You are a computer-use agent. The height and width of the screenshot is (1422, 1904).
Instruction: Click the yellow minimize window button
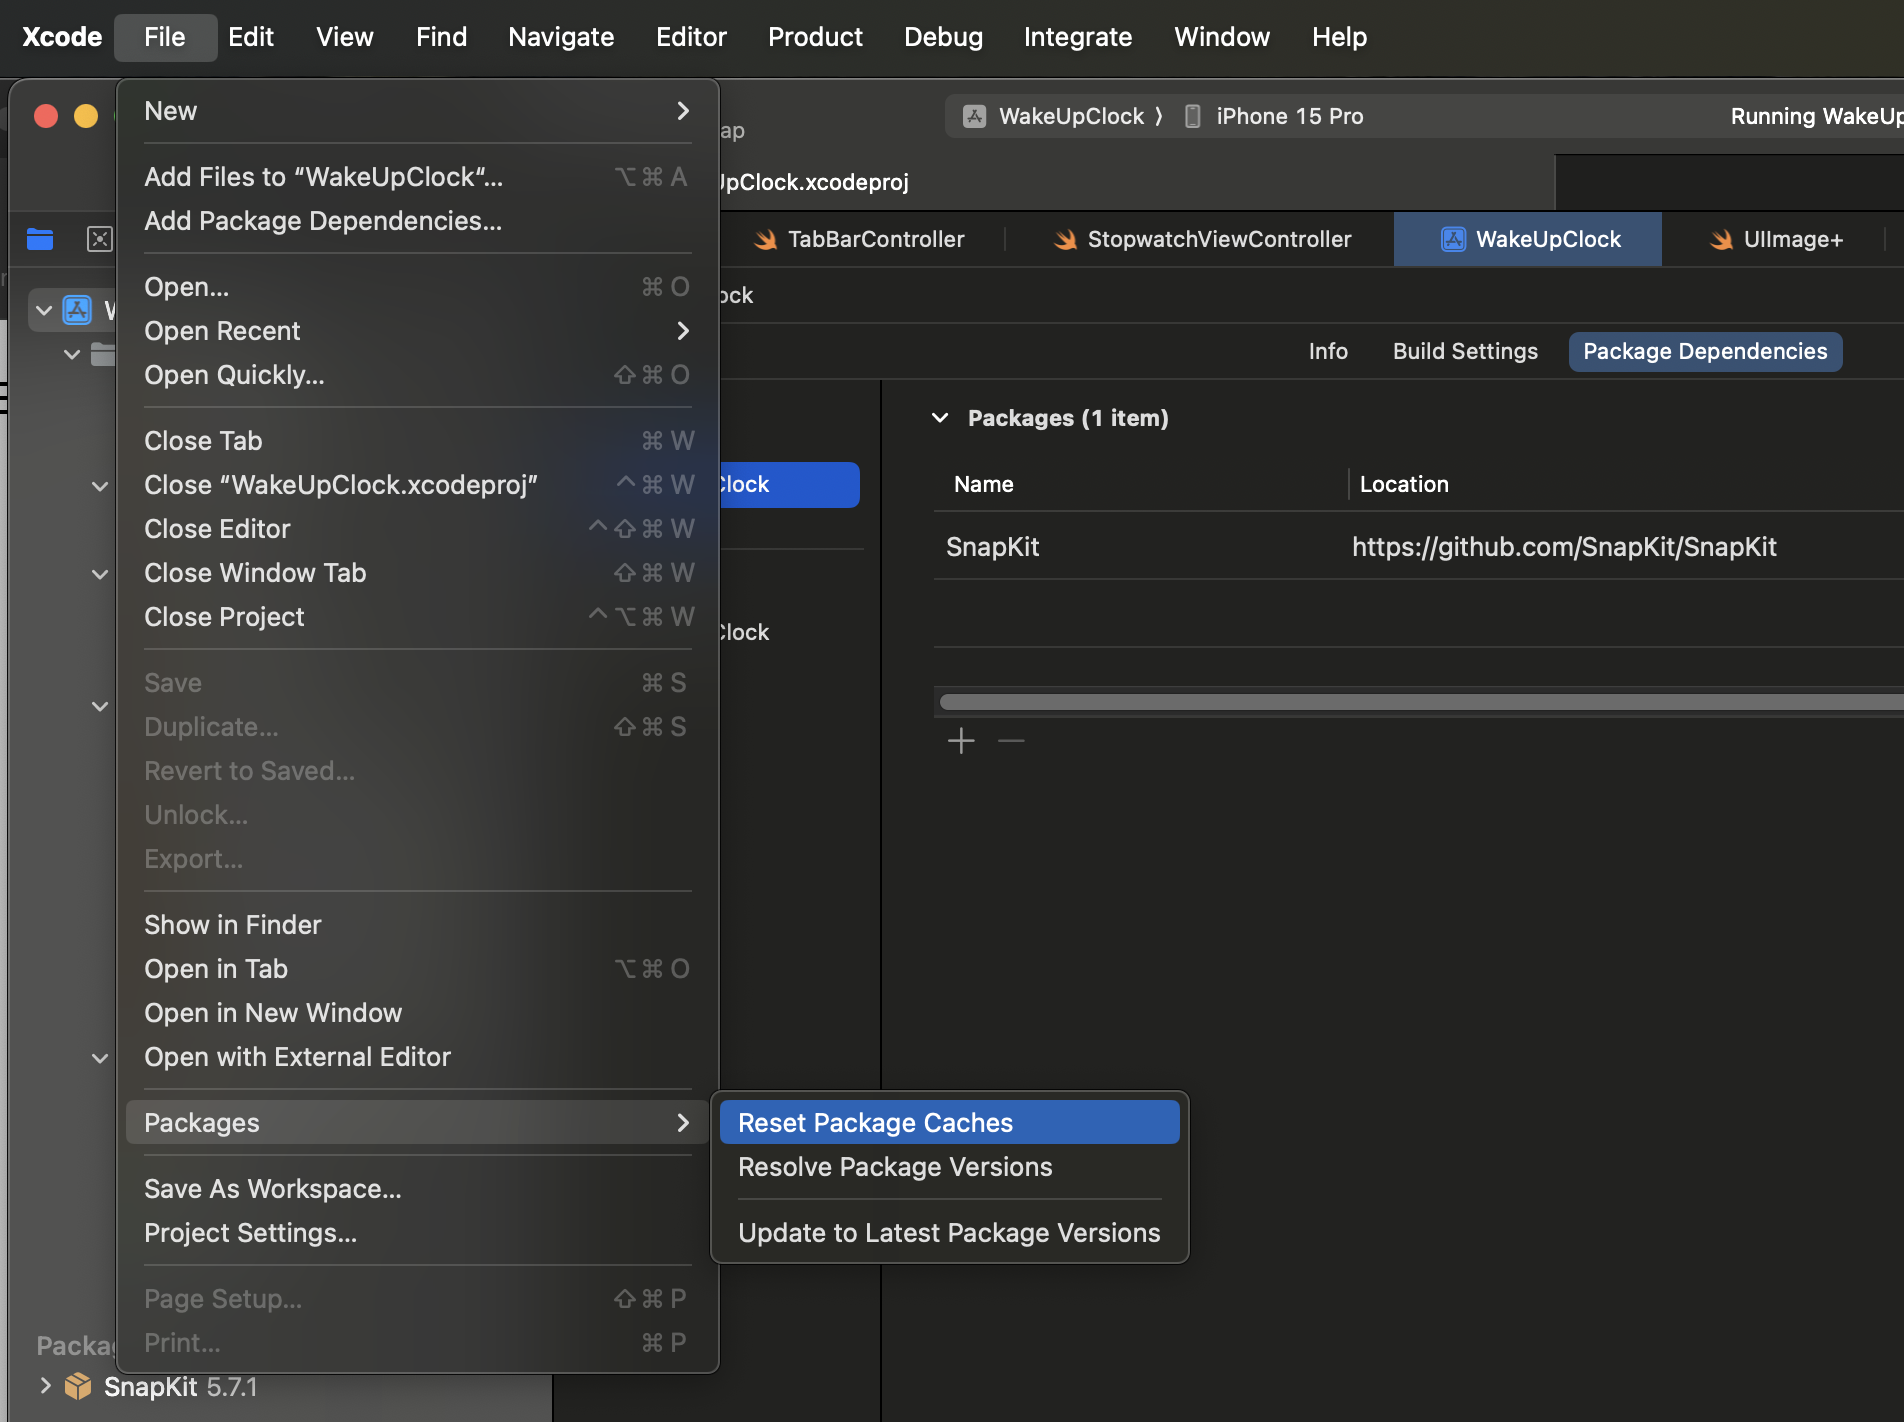tap(86, 116)
